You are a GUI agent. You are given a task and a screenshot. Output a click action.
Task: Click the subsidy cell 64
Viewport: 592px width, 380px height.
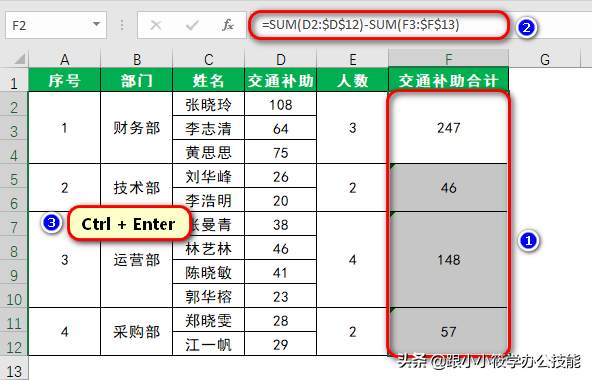pyautogui.click(x=281, y=128)
